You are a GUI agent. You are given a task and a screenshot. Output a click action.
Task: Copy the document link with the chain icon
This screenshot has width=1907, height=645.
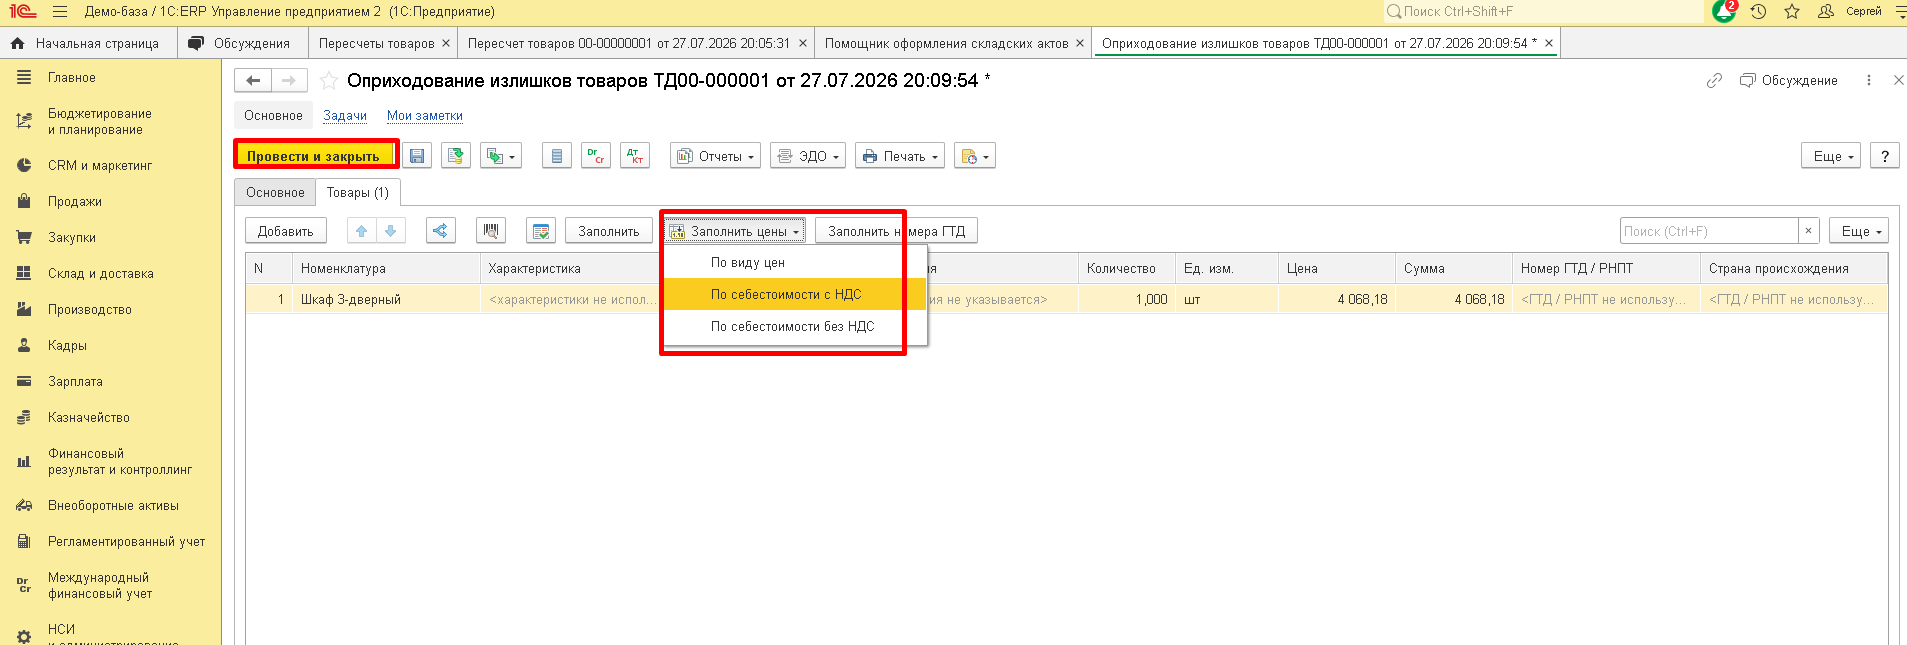coord(1714,81)
